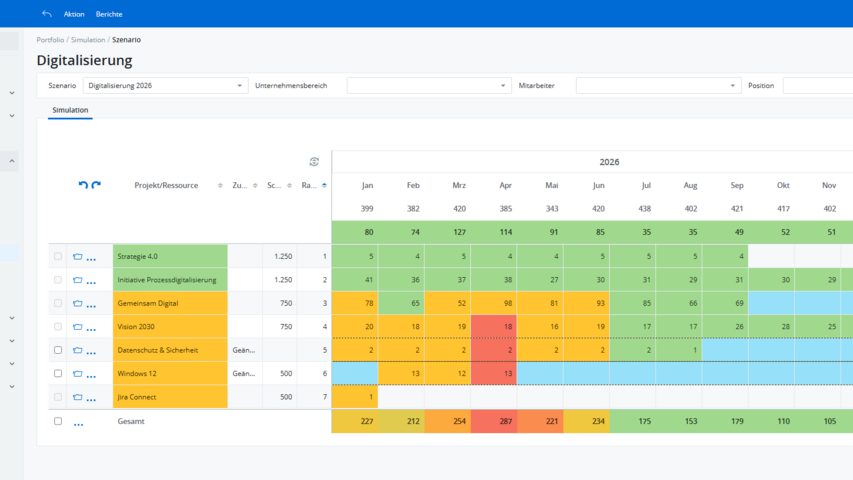Click the Simulation breadcrumb link
This screenshot has height=480, width=853.
(x=87, y=40)
